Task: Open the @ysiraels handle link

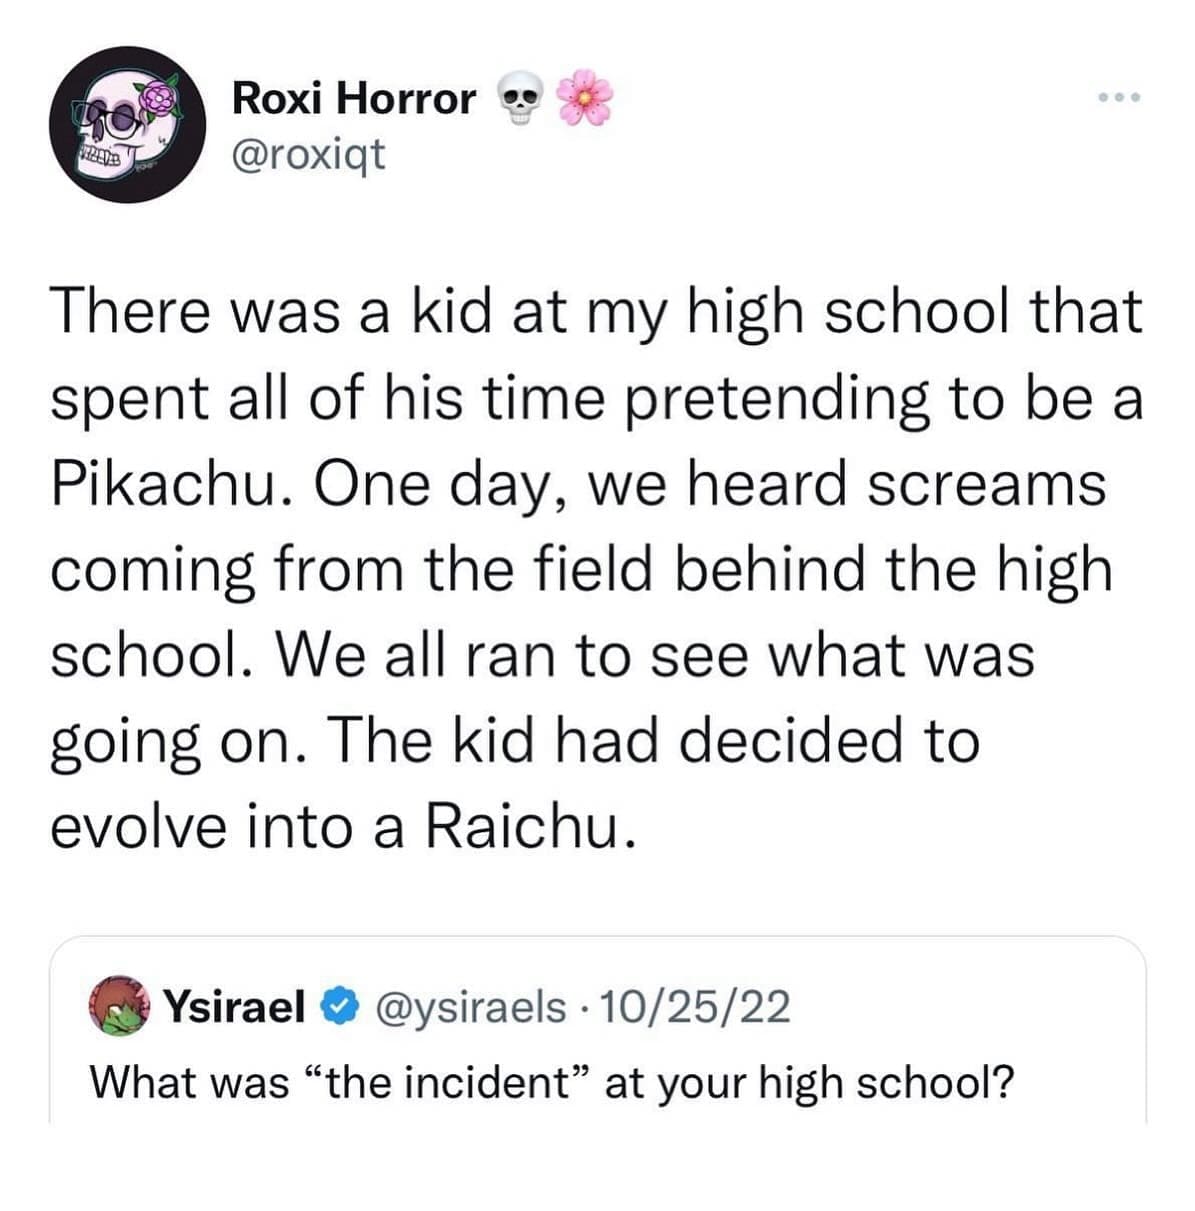Action: point(468,1007)
